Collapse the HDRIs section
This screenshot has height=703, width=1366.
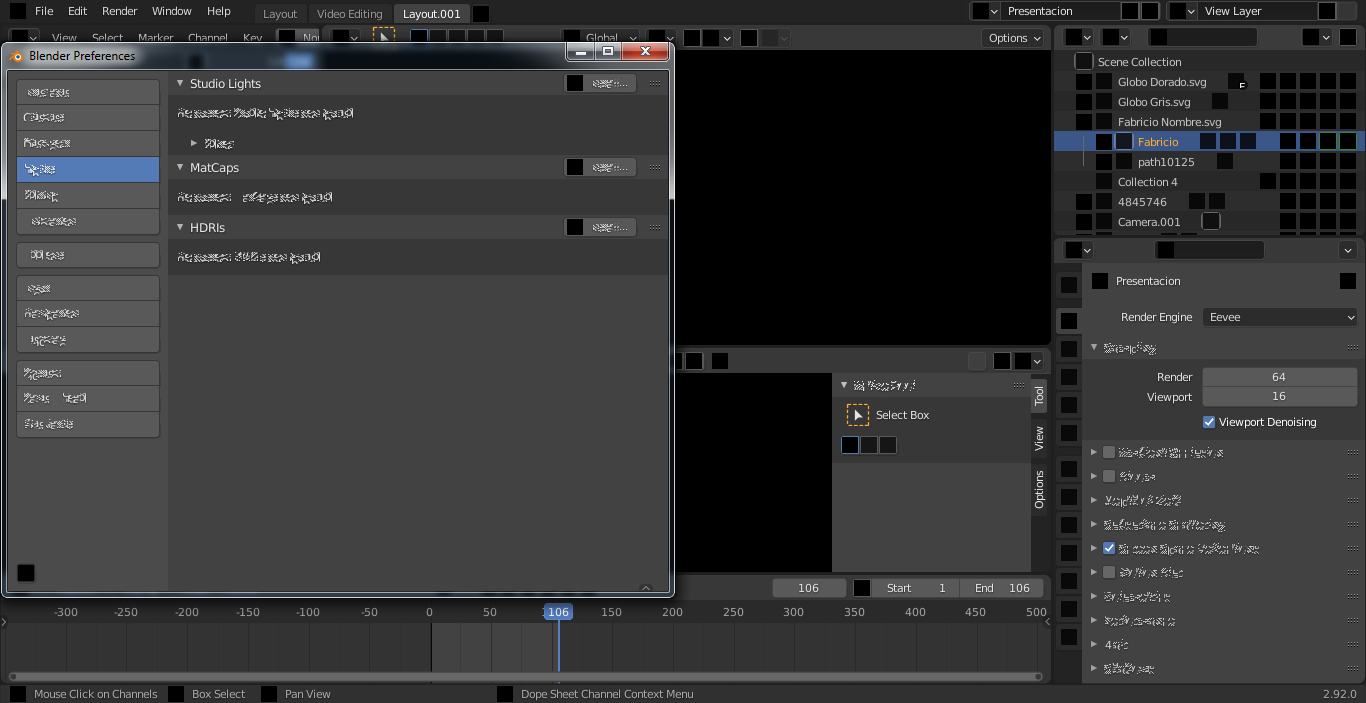tap(180, 228)
